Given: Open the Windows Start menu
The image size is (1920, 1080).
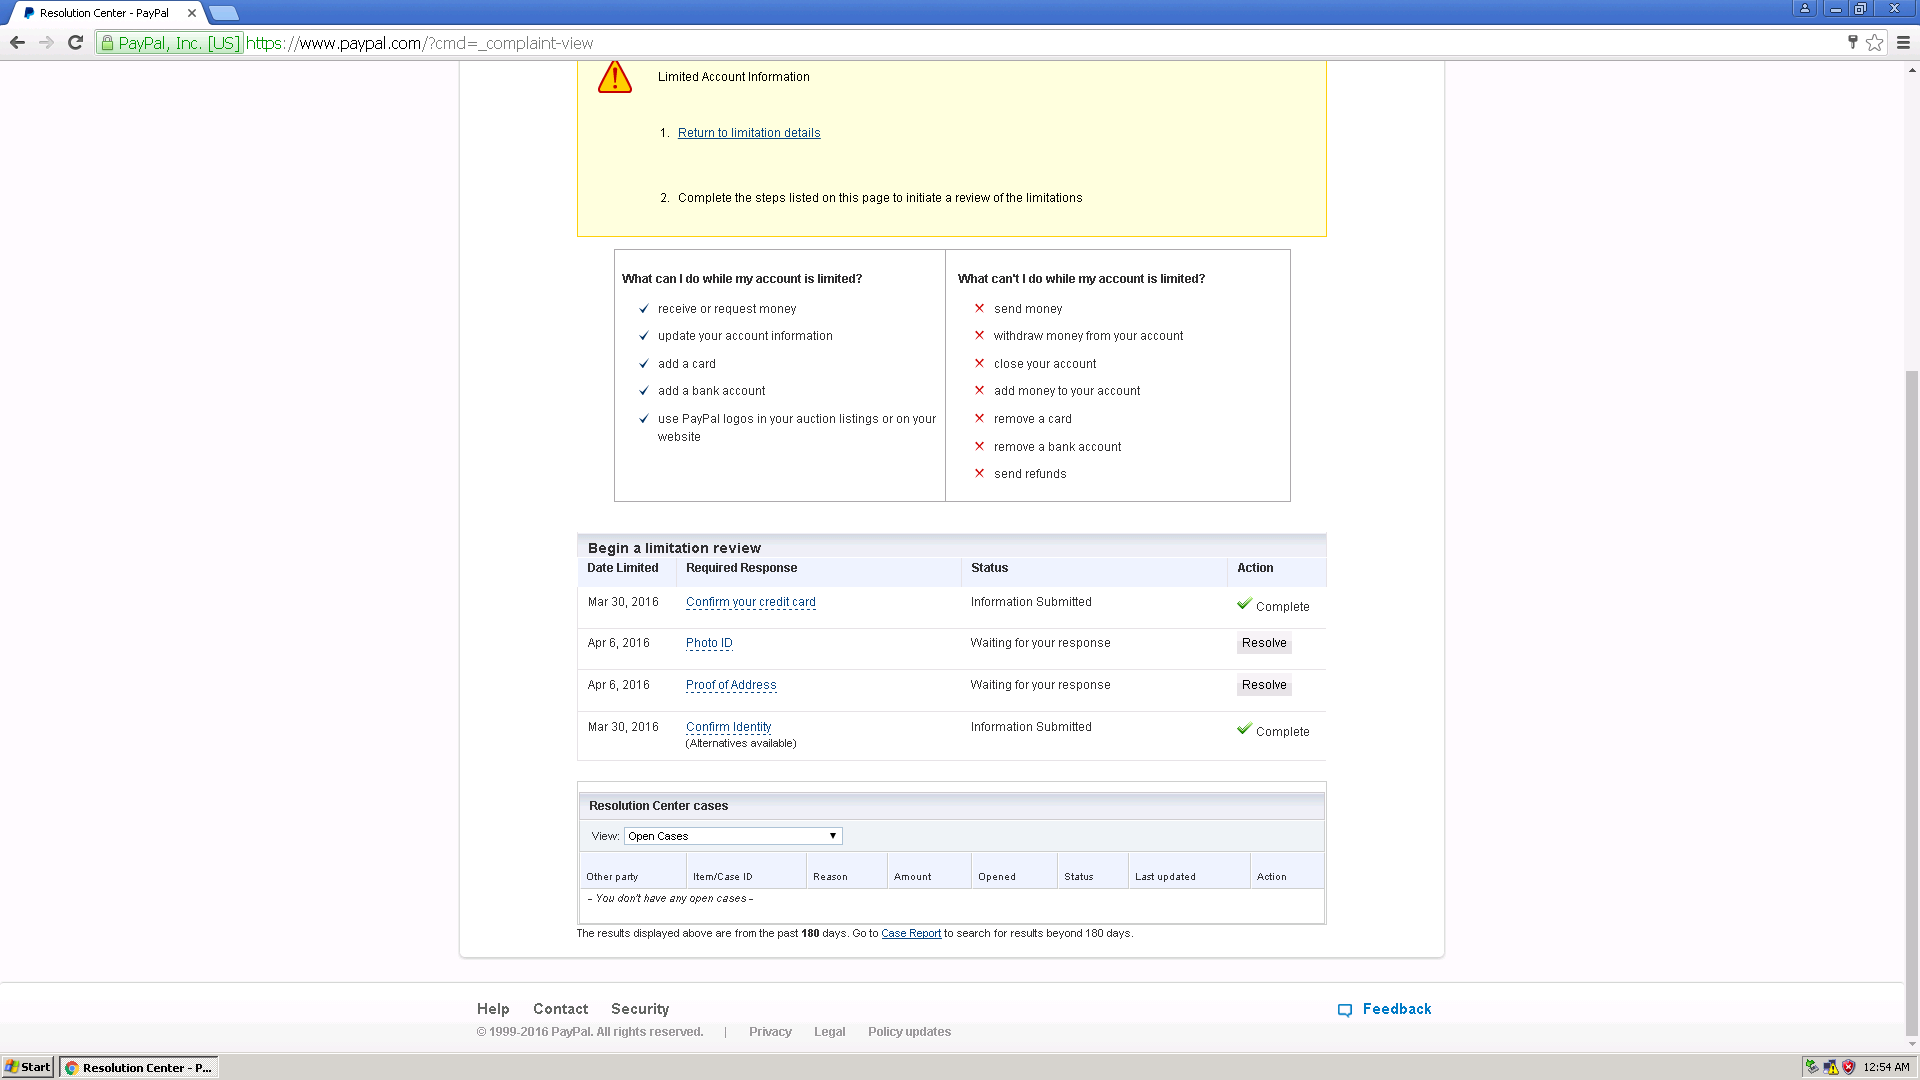Looking at the screenshot, I should tap(28, 1067).
